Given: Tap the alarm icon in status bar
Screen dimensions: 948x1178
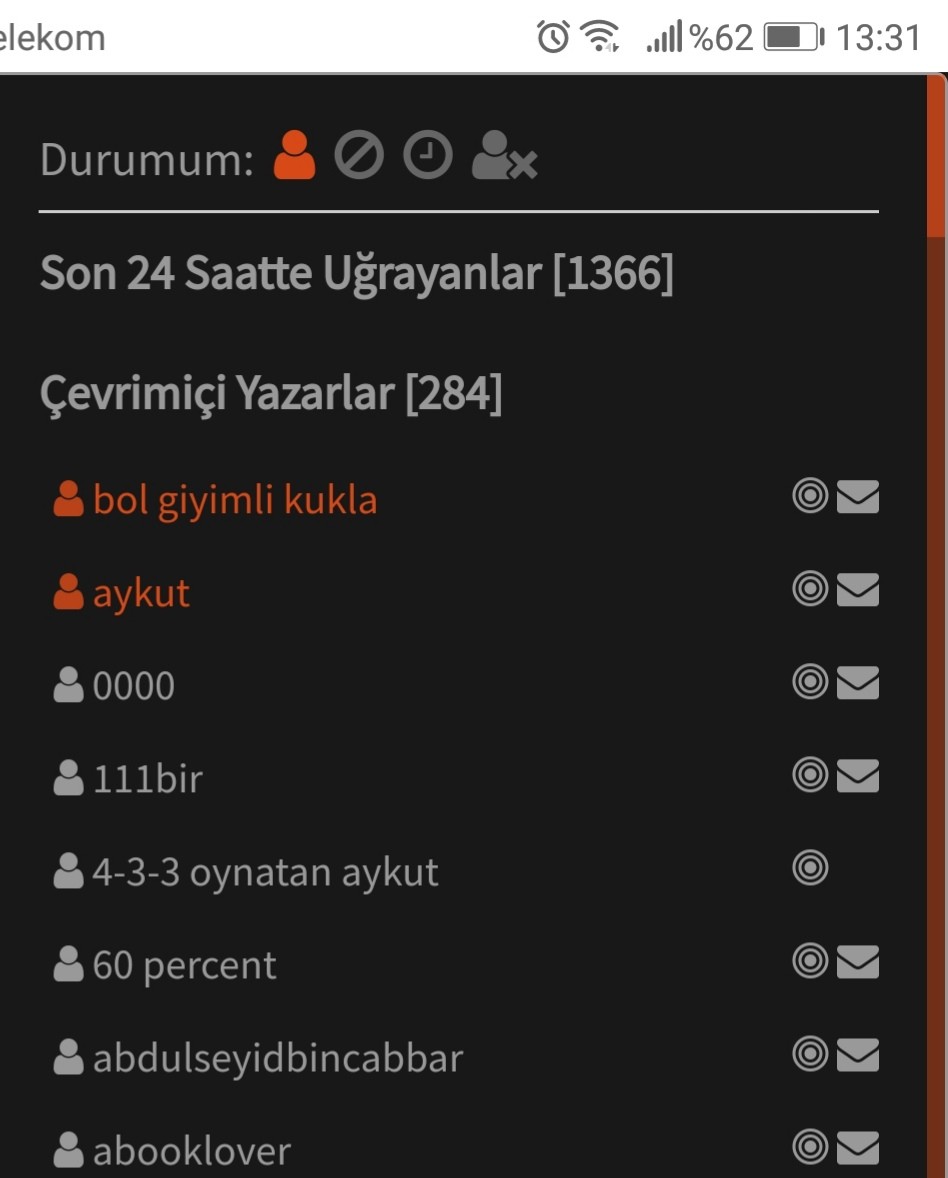Looking at the screenshot, I should tap(553, 37).
